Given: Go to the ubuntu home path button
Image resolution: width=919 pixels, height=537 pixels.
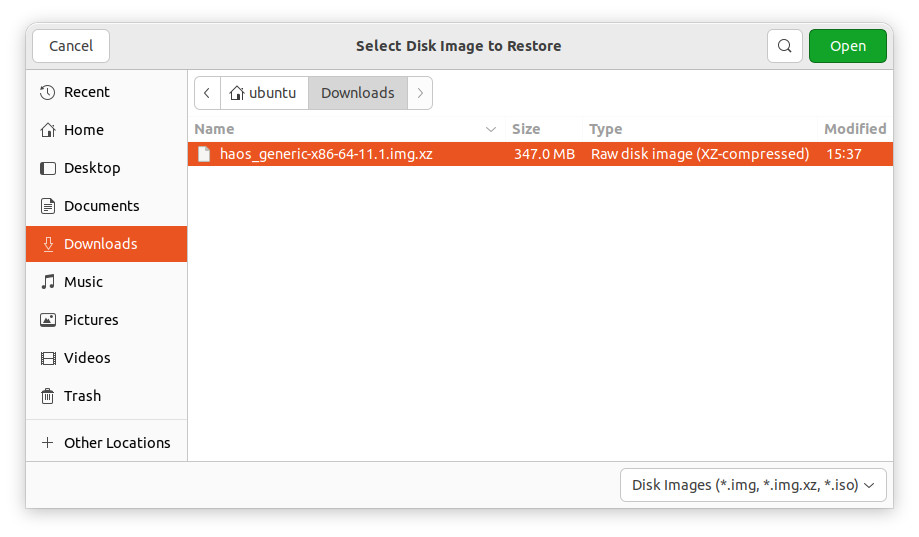Looking at the screenshot, I should [264, 93].
